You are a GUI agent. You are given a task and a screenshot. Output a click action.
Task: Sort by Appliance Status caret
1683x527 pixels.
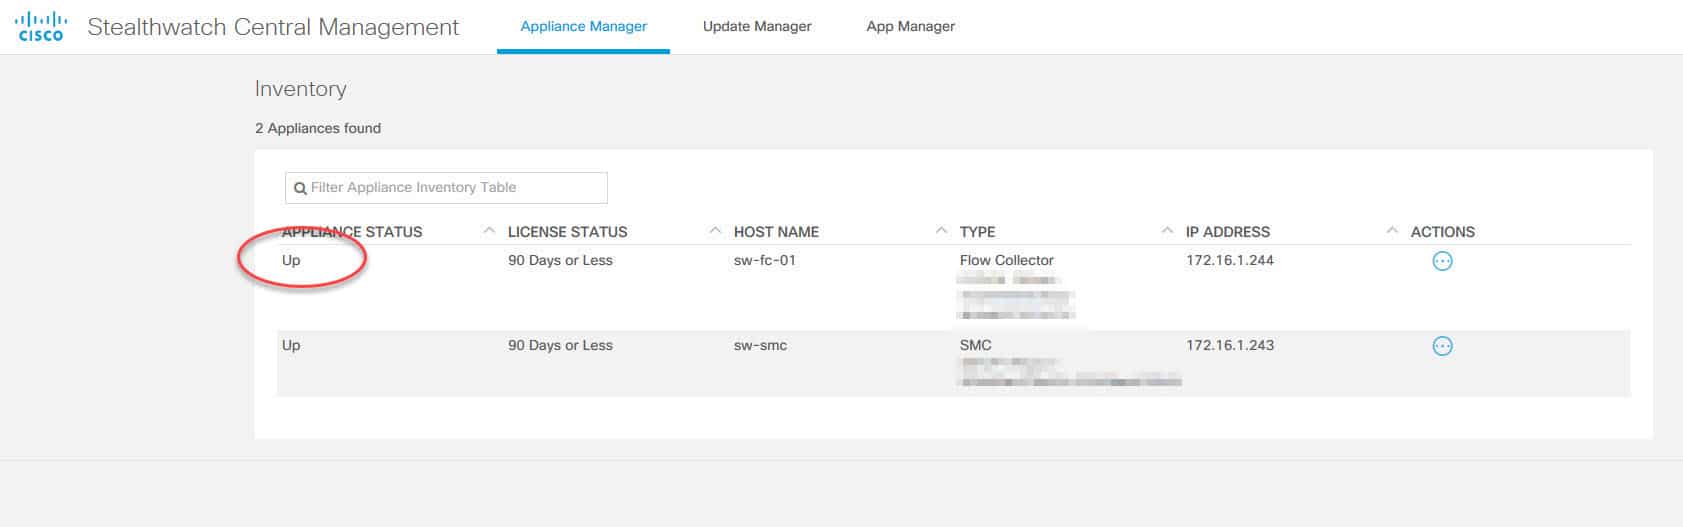[x=489, y=231]
